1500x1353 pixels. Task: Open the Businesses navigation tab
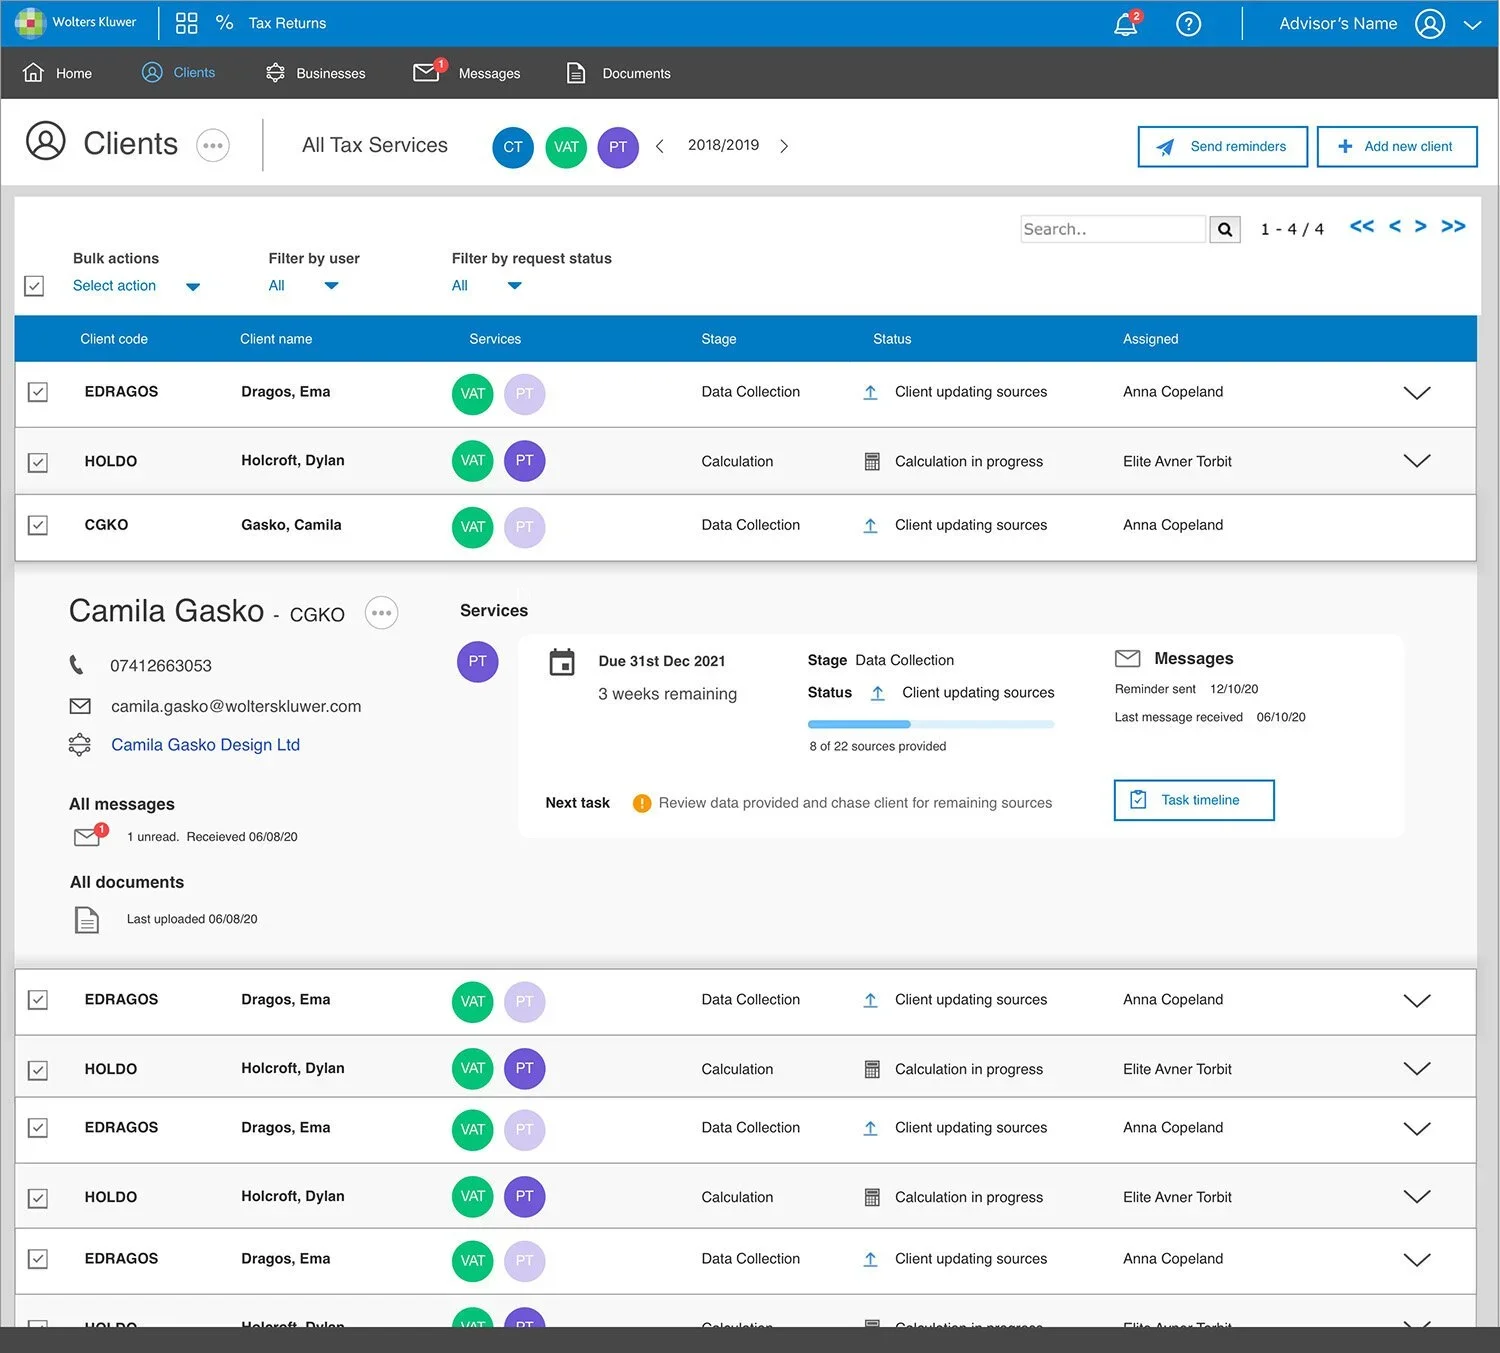pos(316,73)
